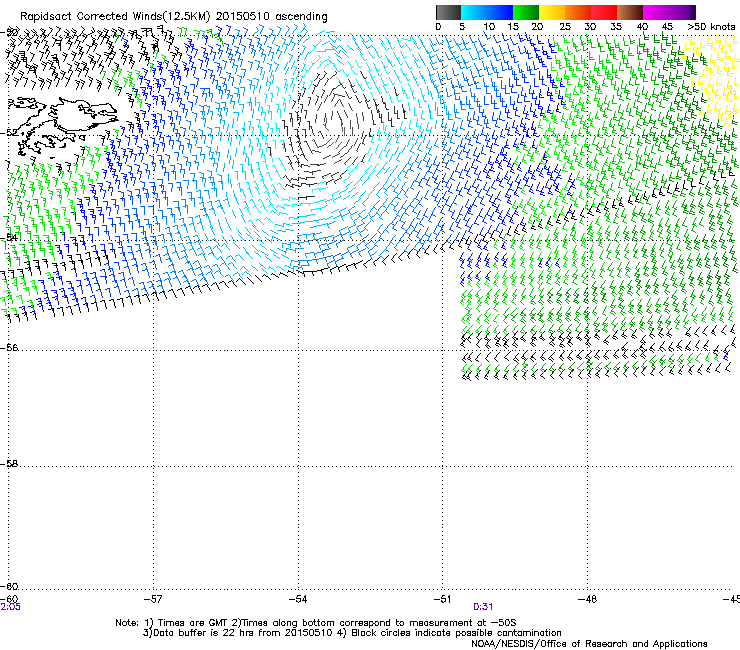Click the 'Data buffer is 22 hrs' note
The image size is (740, 650).
[x=237, y=633]
